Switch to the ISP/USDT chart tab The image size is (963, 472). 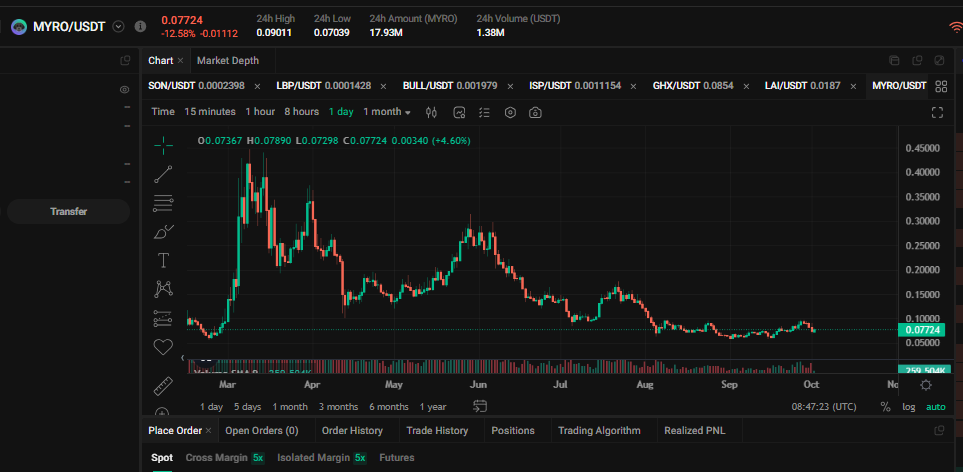point(575,85)
